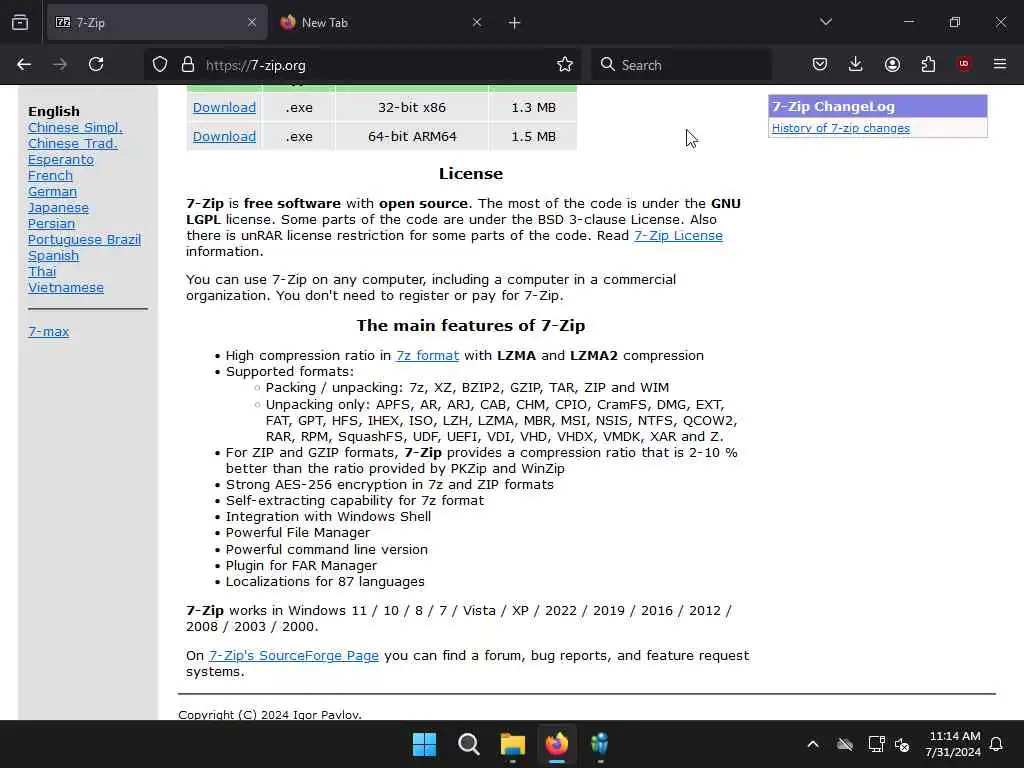This screenshot has height=768, width=1024.
Task: Switch language to Chinese Simpl.
Action: click(x=75, y=127)
